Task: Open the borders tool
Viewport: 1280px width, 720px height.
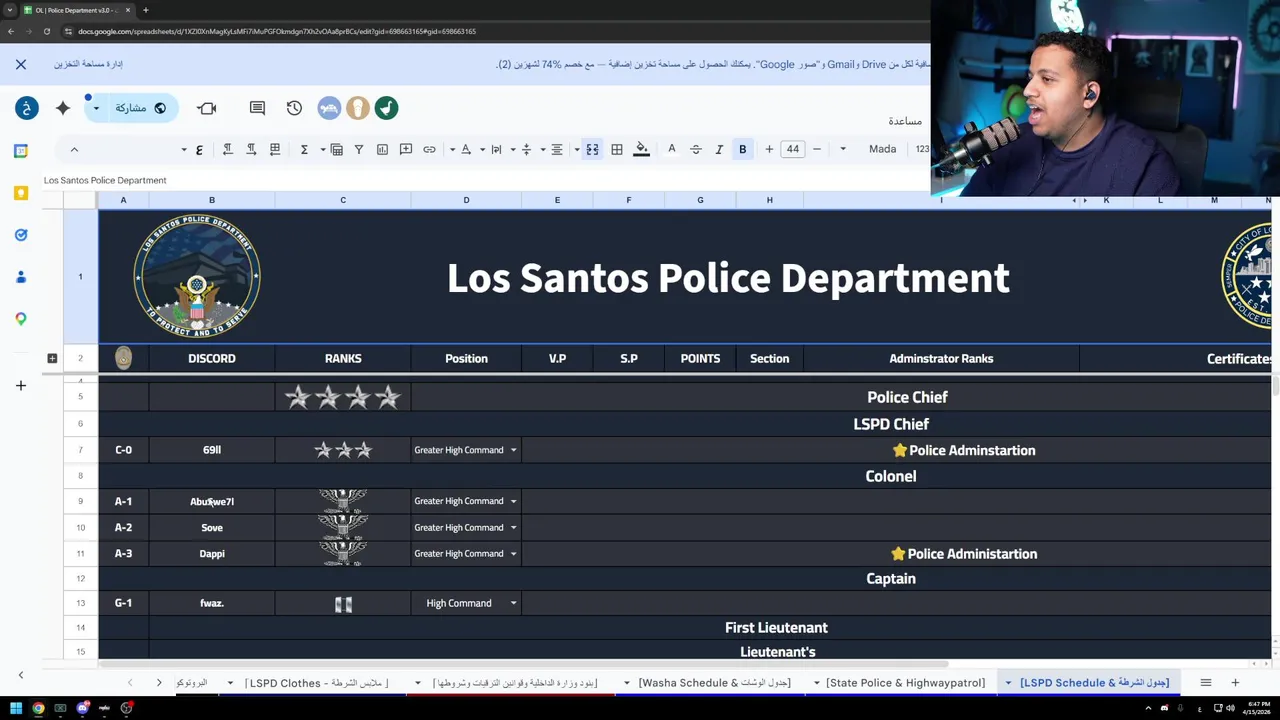Action: pos(617,149)
